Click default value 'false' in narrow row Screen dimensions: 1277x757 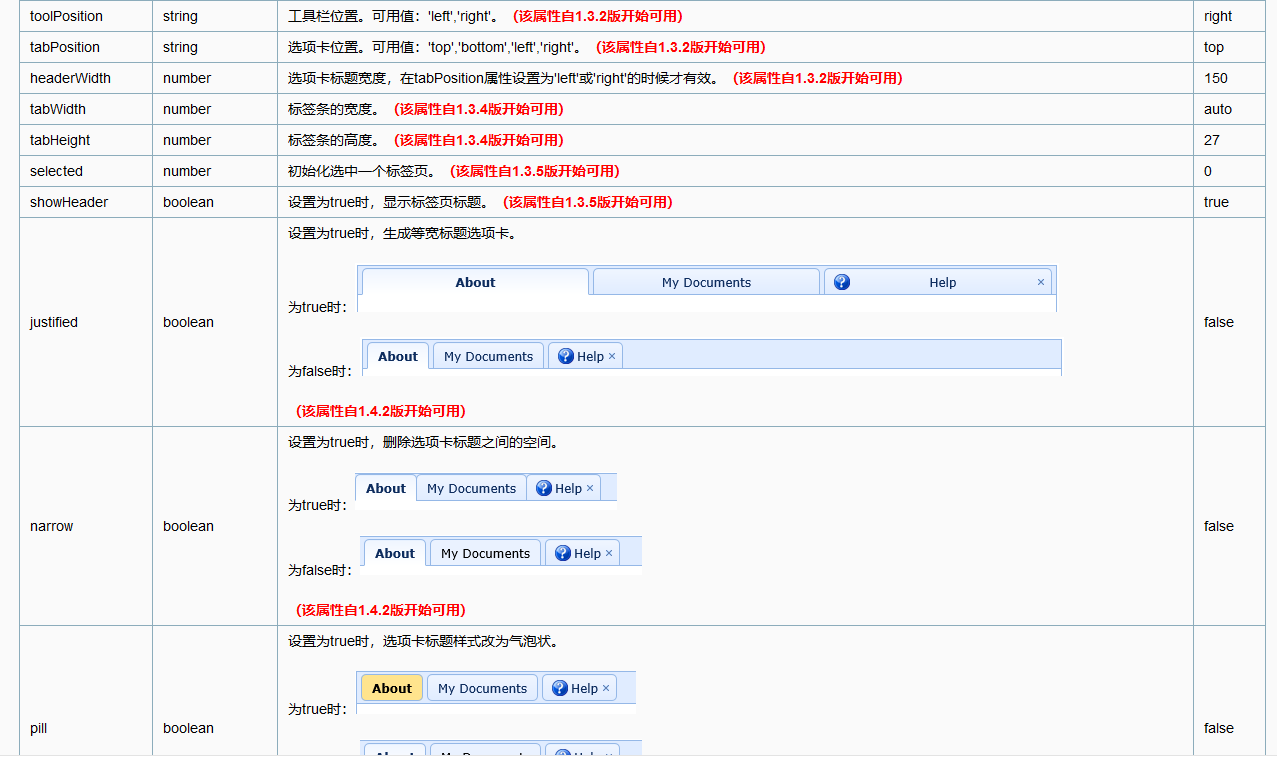(x=1219, y=526)
